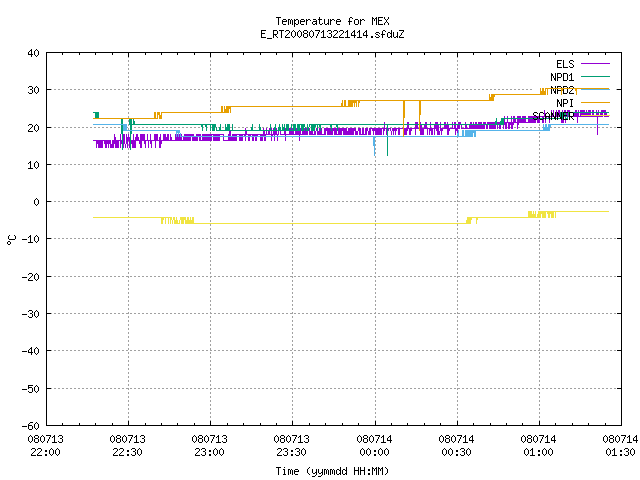Image resolution: width=640 pixels, height=480 pixels.
Task: Click the x-axis time label '22:00'
Action: tap(45, 452)
